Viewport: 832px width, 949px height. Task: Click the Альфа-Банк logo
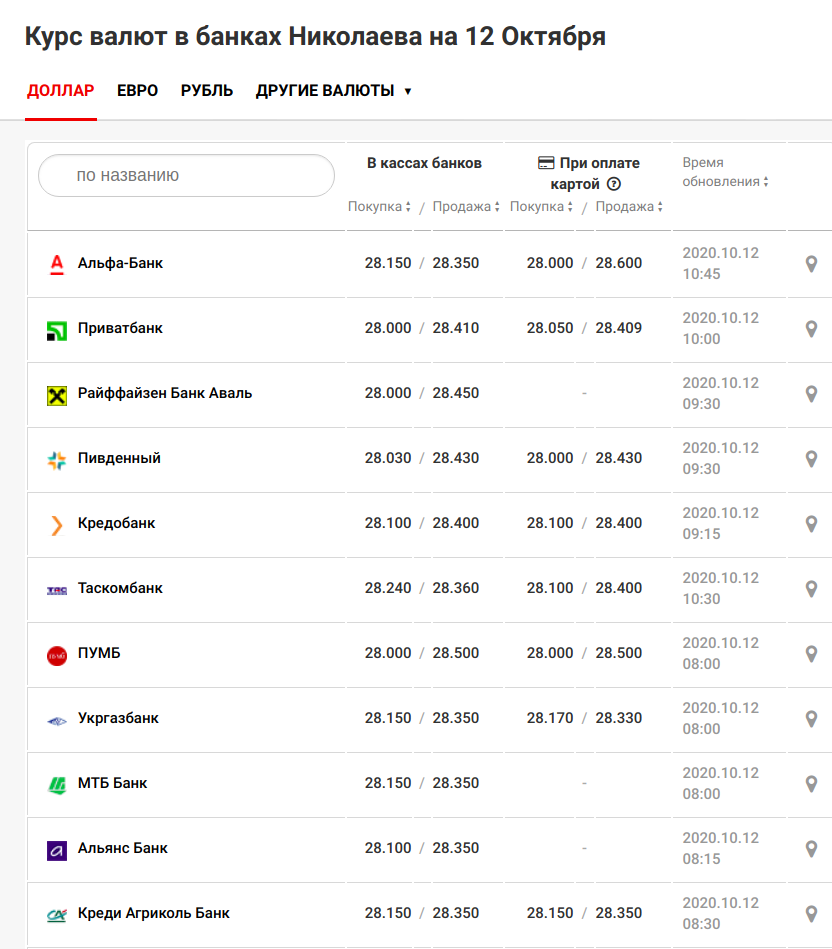tap(57, 264)
